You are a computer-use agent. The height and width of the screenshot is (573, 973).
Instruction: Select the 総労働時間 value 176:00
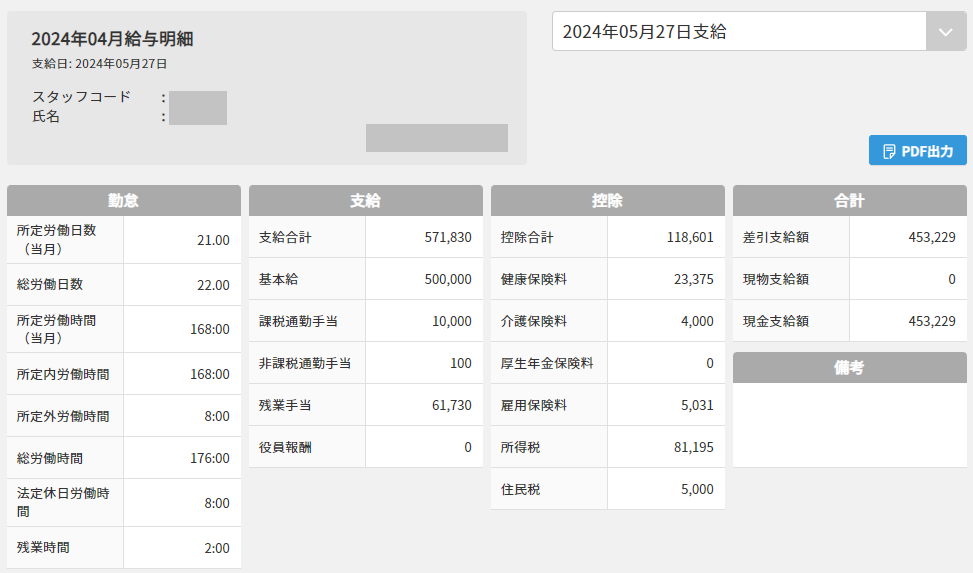point(209,458)
